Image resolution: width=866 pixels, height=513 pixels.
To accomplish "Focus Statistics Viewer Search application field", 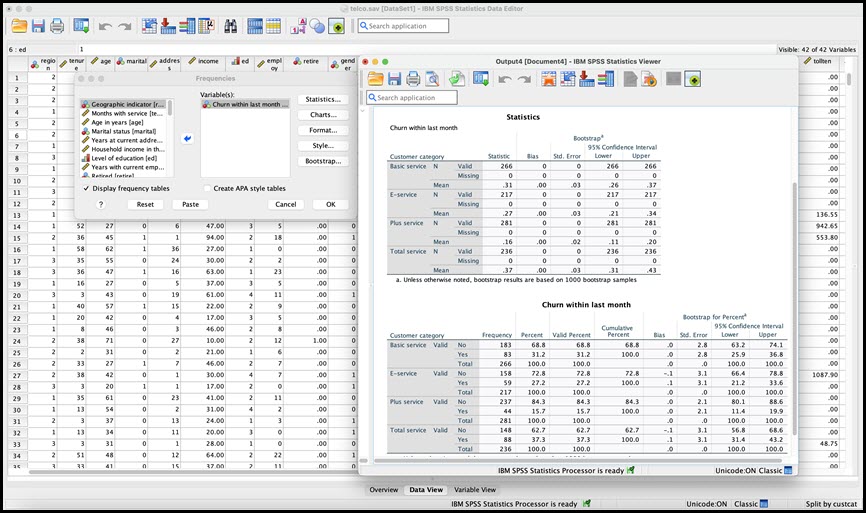I will tap(412, 98).
